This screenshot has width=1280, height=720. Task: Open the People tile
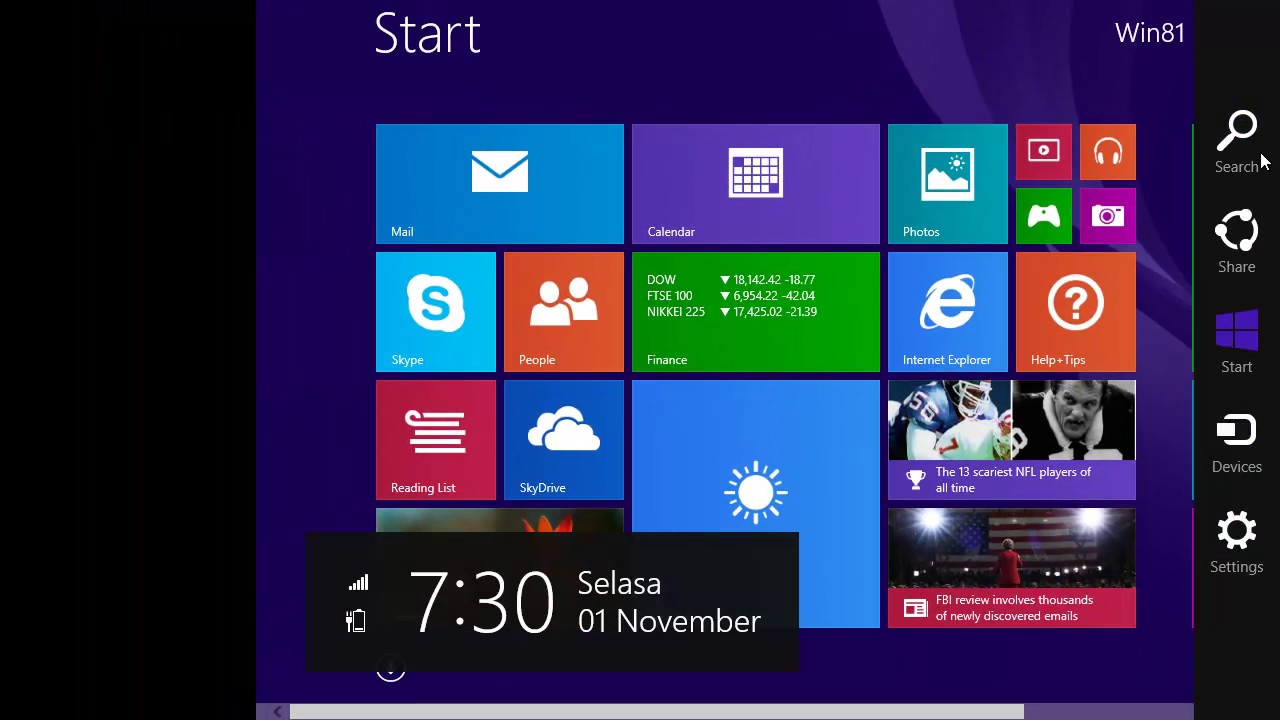564,312
